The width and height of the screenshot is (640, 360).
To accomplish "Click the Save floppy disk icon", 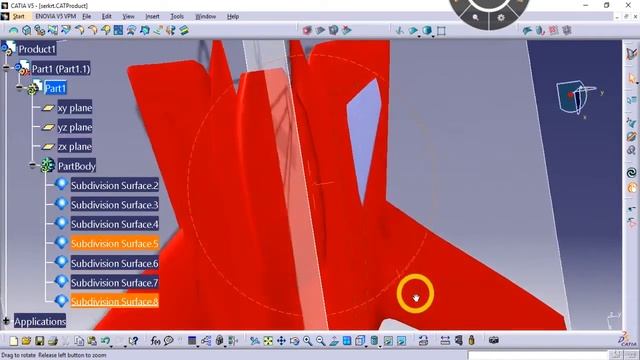I will pyautogui.click(x=40, y=341).
